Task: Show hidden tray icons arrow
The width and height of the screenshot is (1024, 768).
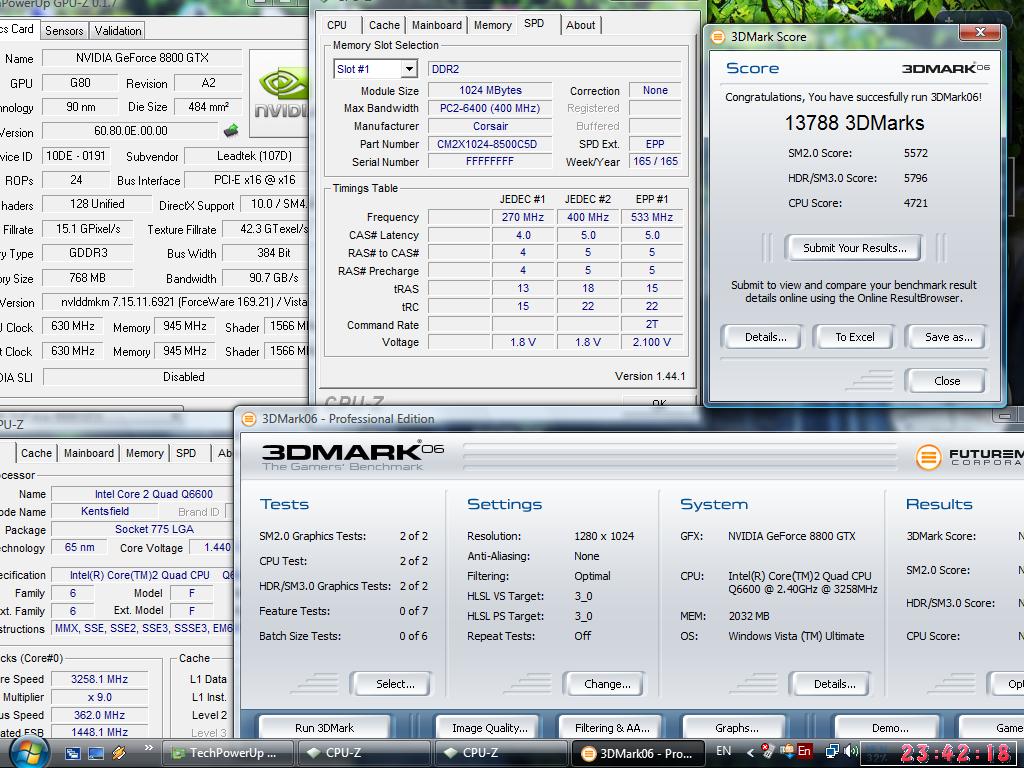Action: point(750,753)
